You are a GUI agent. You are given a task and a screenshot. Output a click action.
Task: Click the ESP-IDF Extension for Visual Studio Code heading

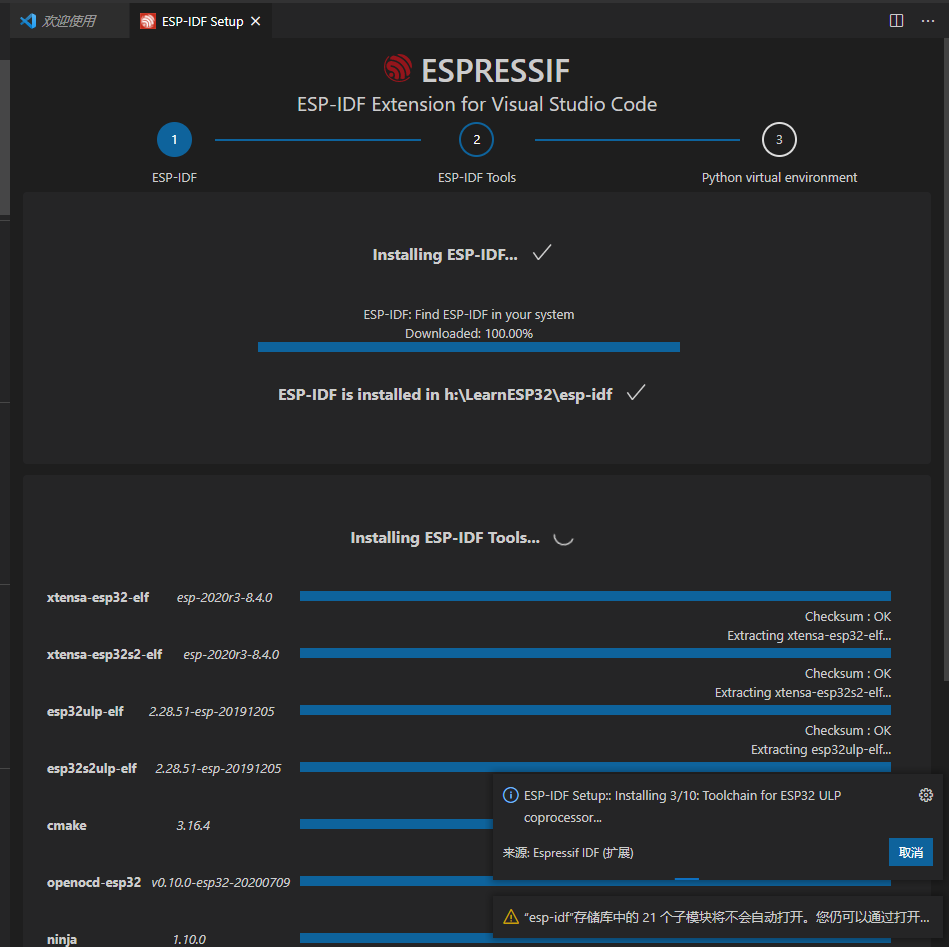click(x=477, y=104)
